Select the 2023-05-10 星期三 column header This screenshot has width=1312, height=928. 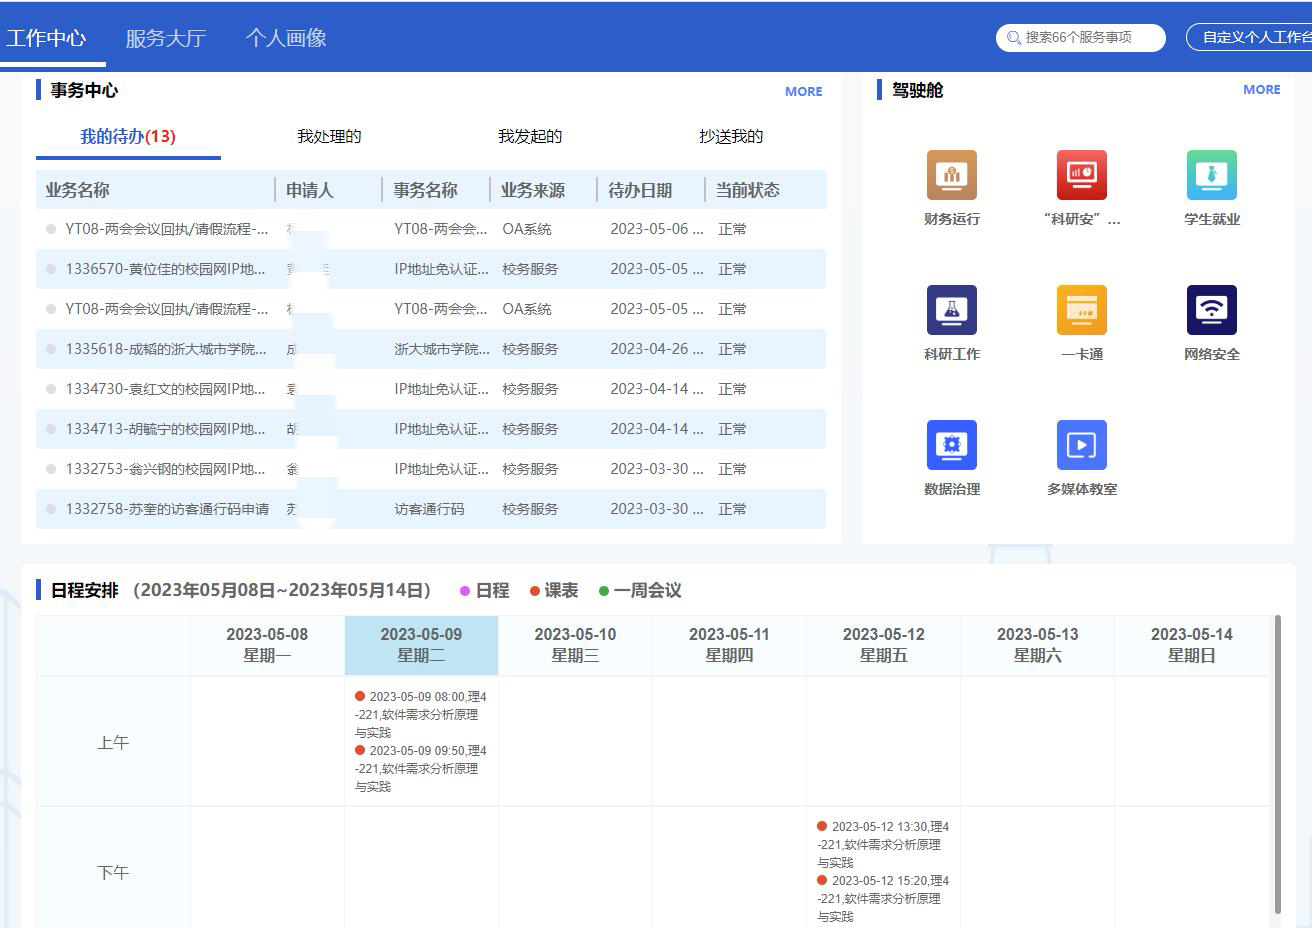[x=575, y=645]
